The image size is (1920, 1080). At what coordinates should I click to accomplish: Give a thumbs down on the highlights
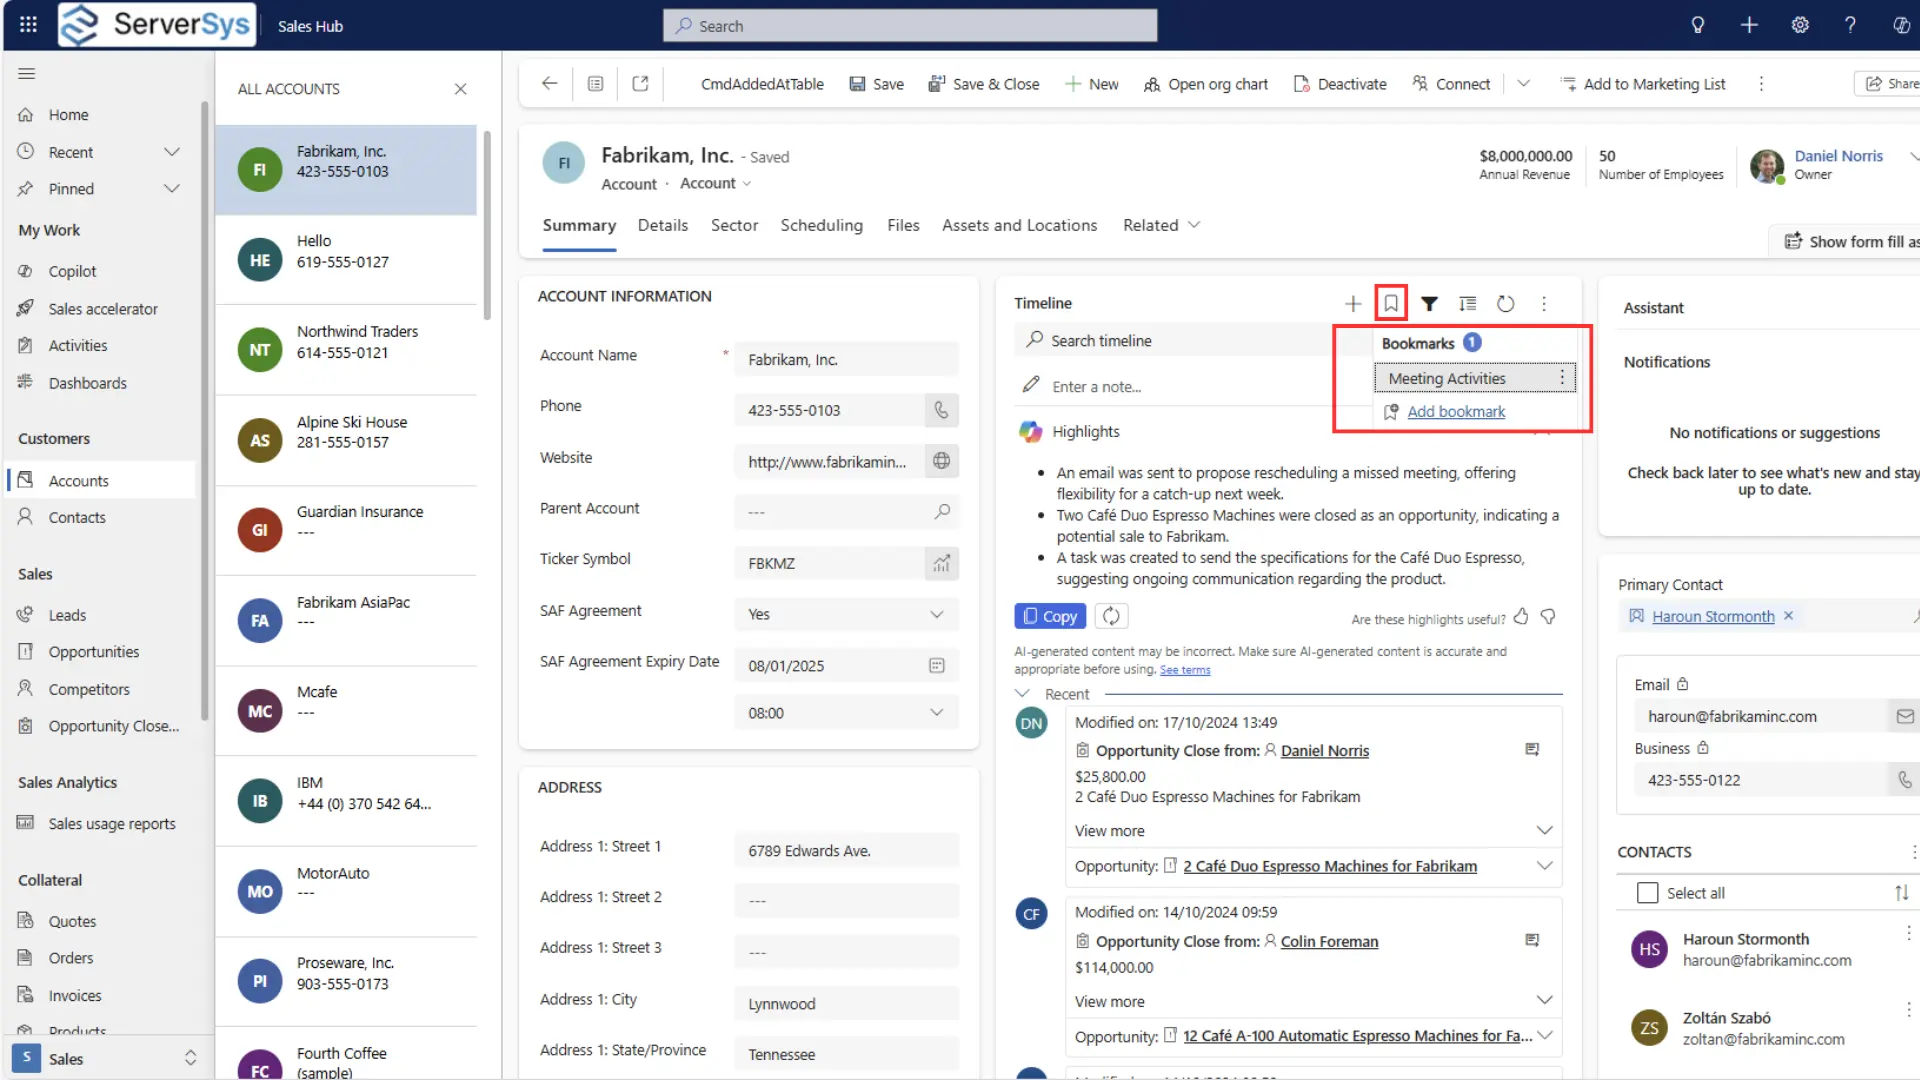(x=1548, y=618)
